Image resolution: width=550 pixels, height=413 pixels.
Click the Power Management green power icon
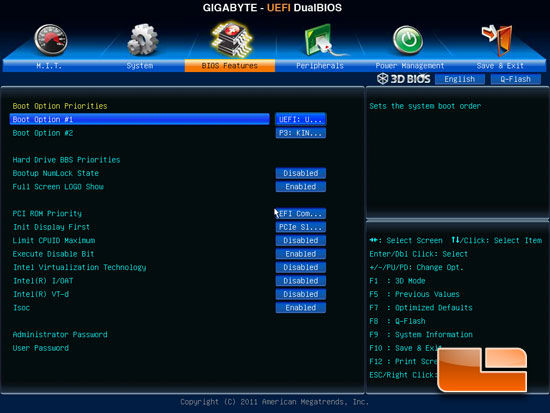coord(408,40)
